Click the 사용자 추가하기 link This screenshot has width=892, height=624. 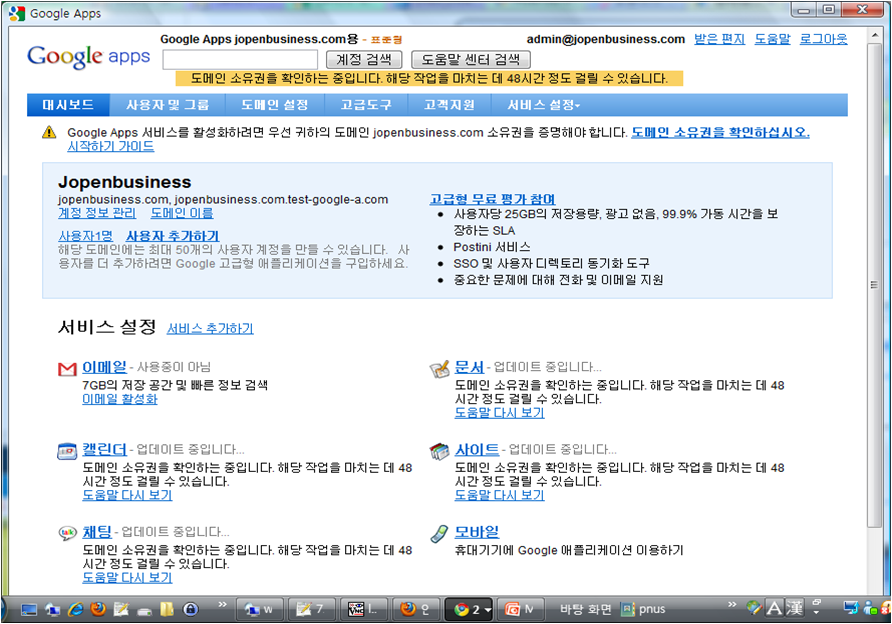(x=172, y=236)
